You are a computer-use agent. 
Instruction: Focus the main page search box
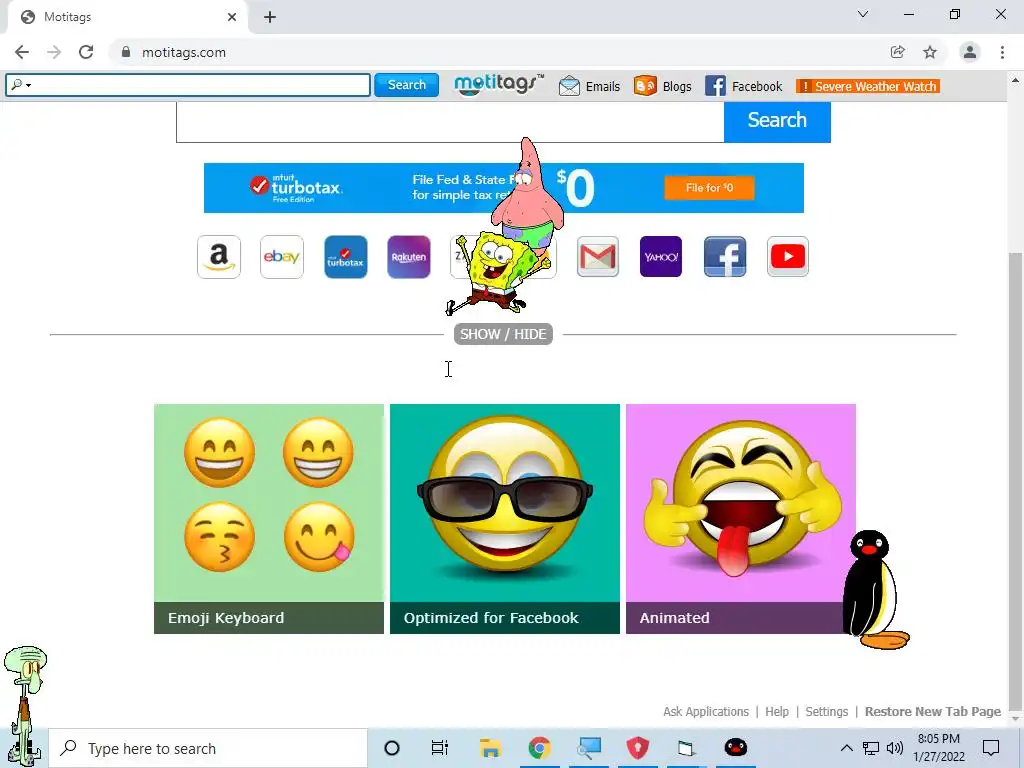(x=450, y=121)
